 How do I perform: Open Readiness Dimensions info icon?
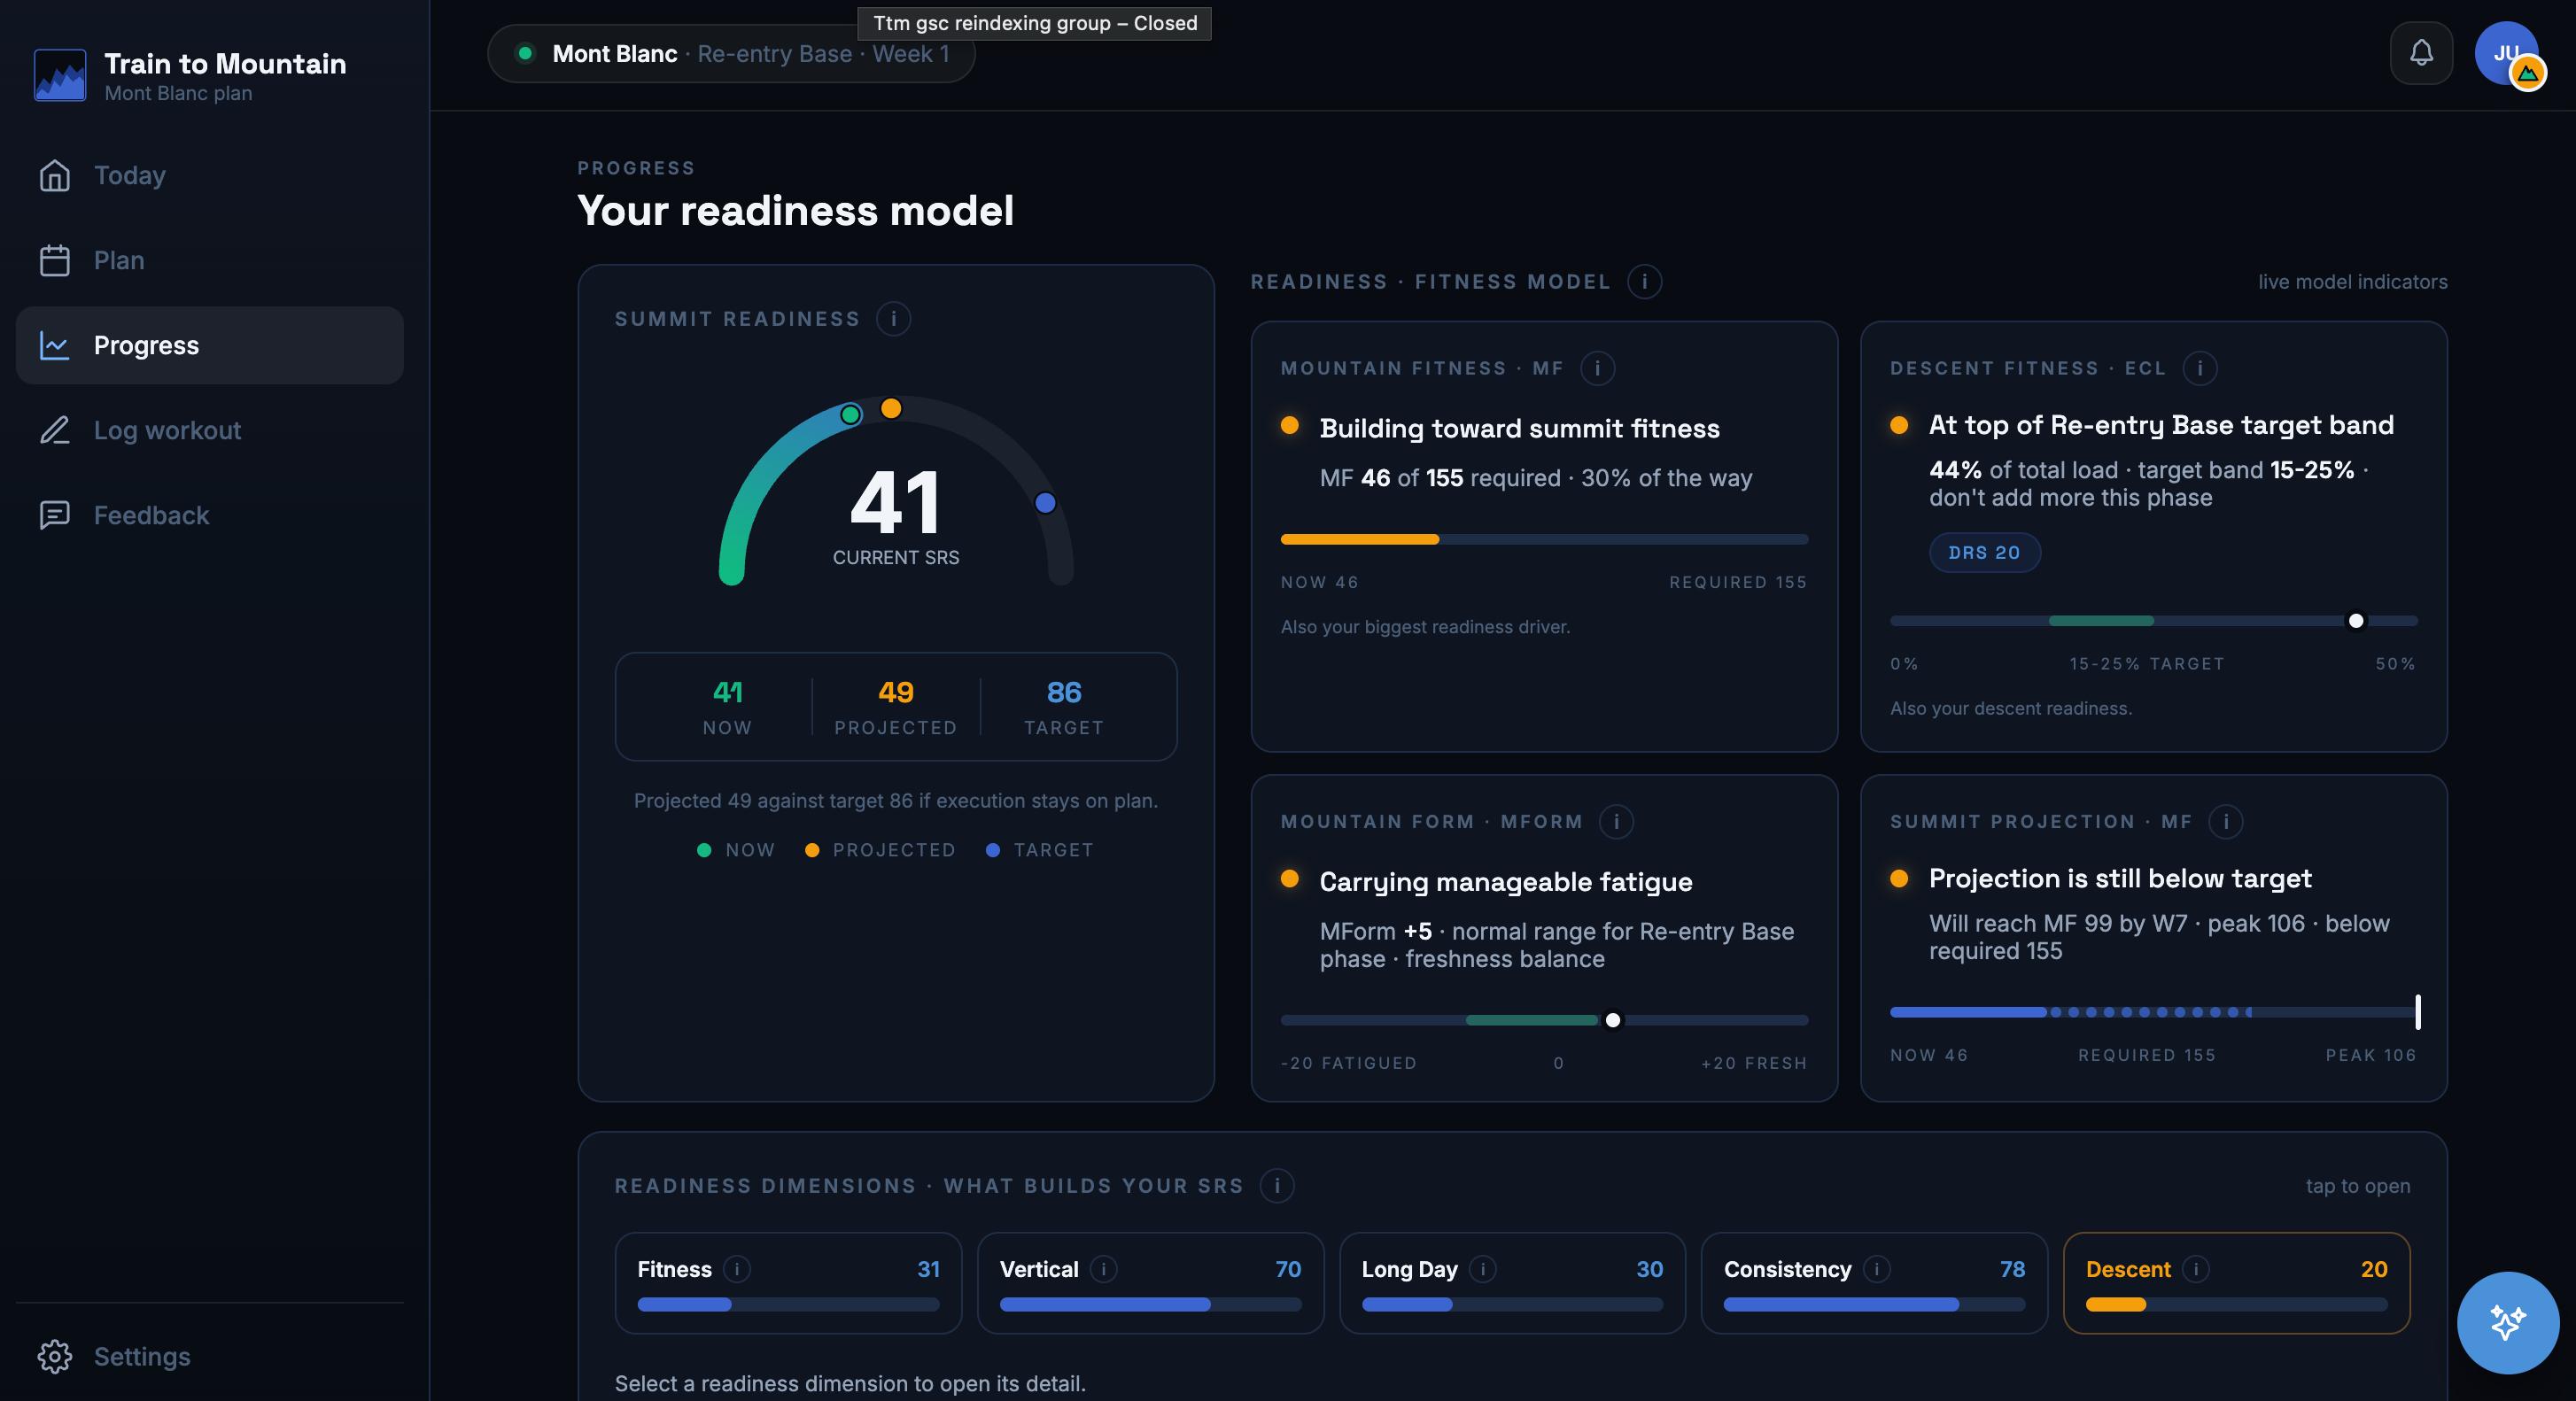1276,1186
